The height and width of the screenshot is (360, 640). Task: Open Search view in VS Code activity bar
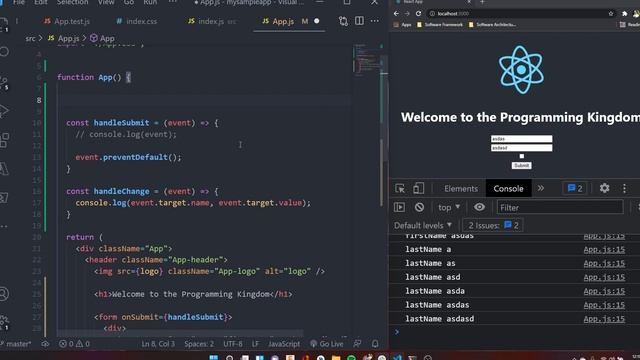[4, 52]
